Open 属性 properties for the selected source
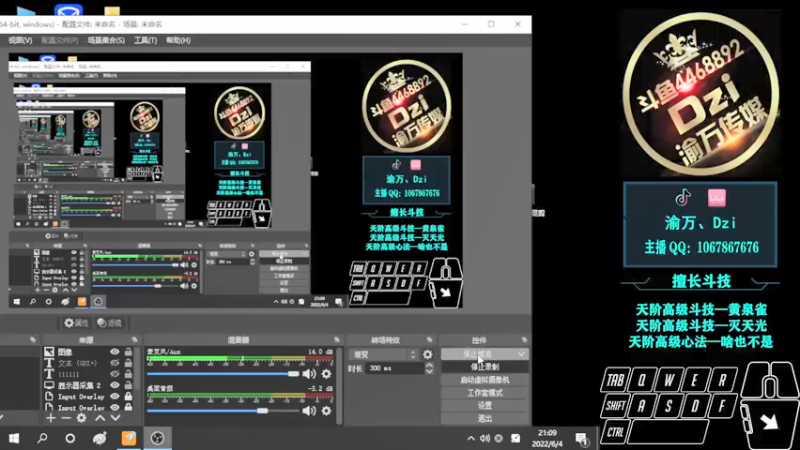Screen dimensions: 800x450 (x=76, y=323)
